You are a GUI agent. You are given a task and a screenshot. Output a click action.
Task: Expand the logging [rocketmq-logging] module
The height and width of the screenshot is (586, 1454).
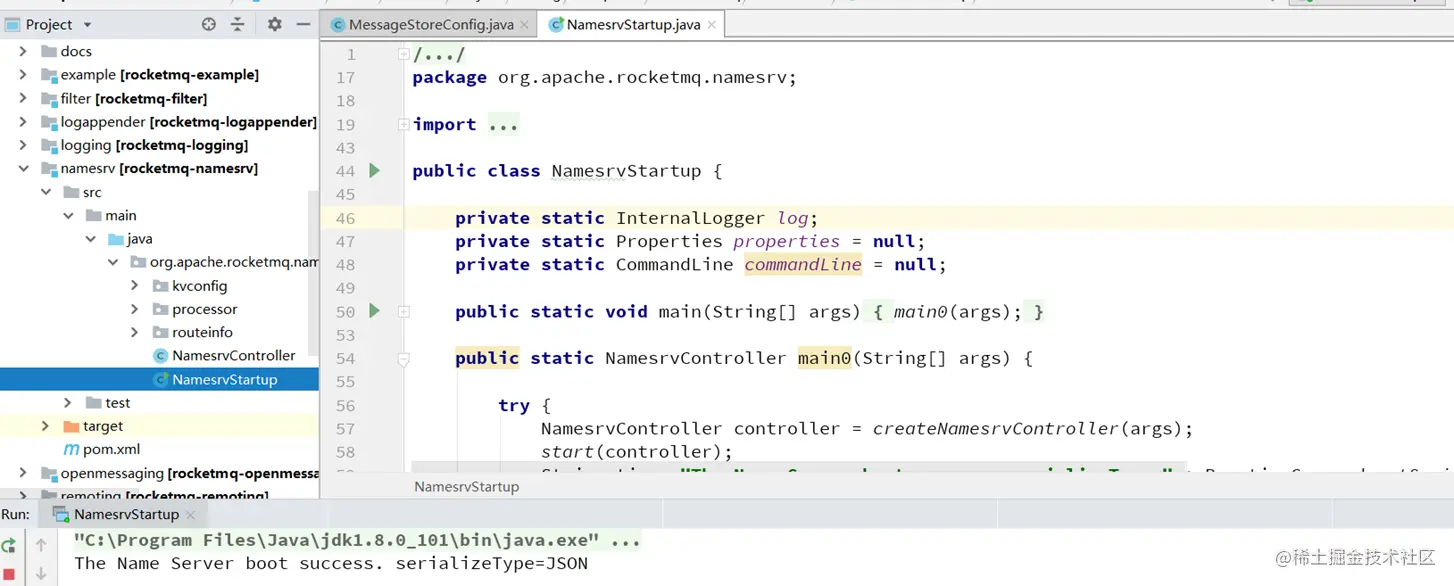[23, 145]
